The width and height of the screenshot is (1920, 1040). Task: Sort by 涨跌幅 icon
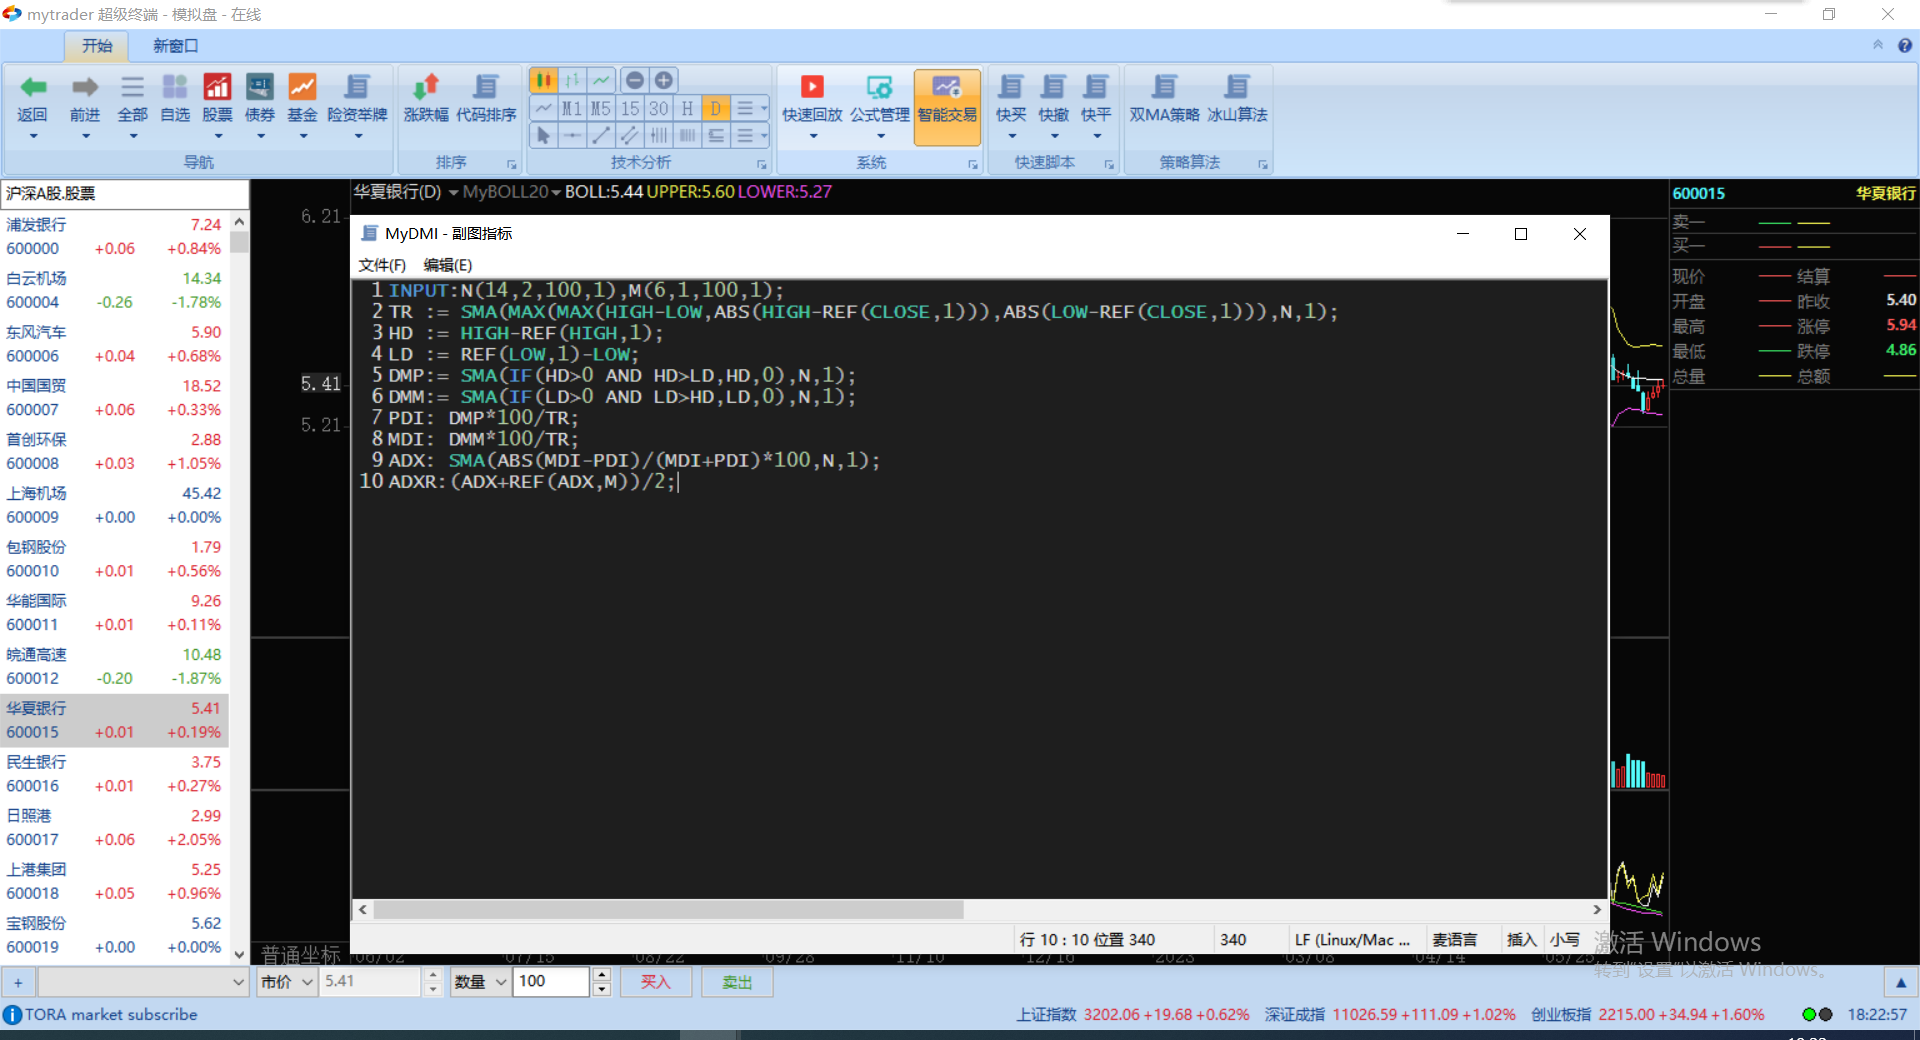(x=426, y=87)
